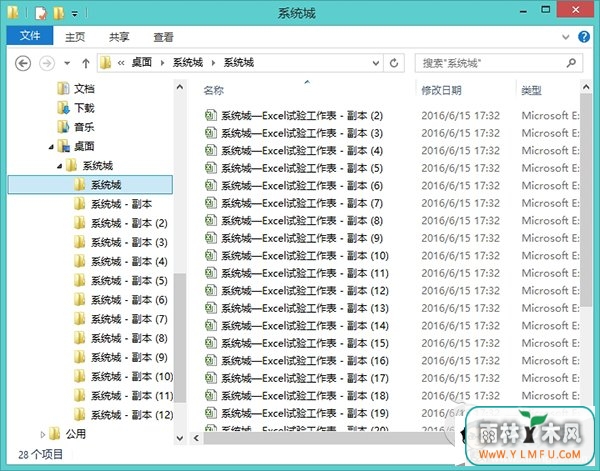Click the Properties quick access icon
600x471 pixels.
tap(41, 13)
